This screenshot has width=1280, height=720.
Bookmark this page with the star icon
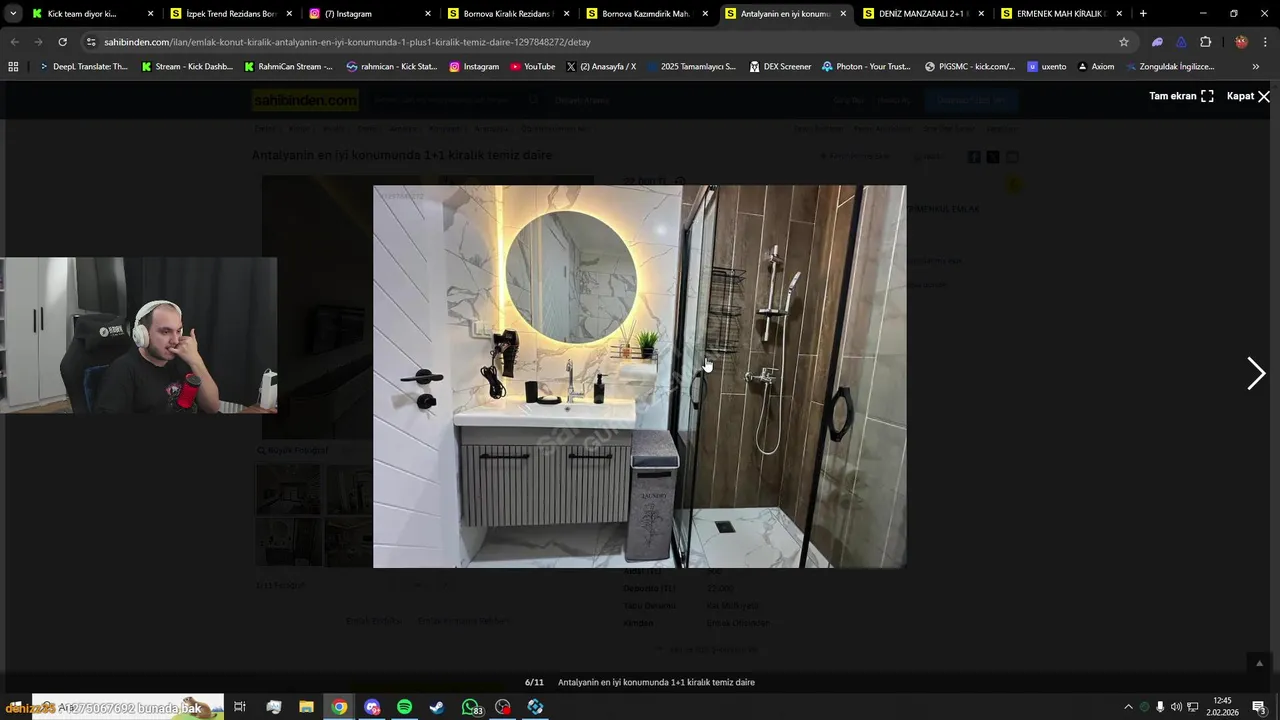pyautogui.click(x=1124, y=42)
